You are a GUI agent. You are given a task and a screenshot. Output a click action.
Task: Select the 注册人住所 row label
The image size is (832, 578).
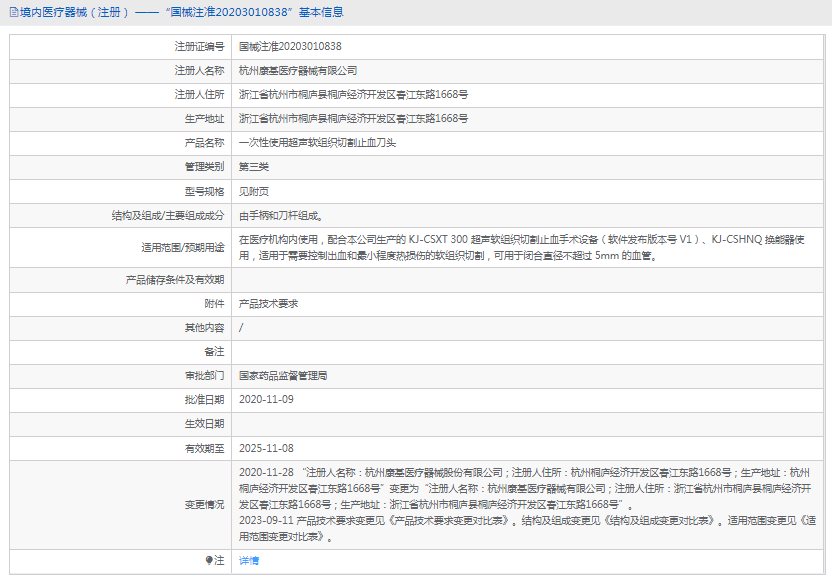pos(200,94)
